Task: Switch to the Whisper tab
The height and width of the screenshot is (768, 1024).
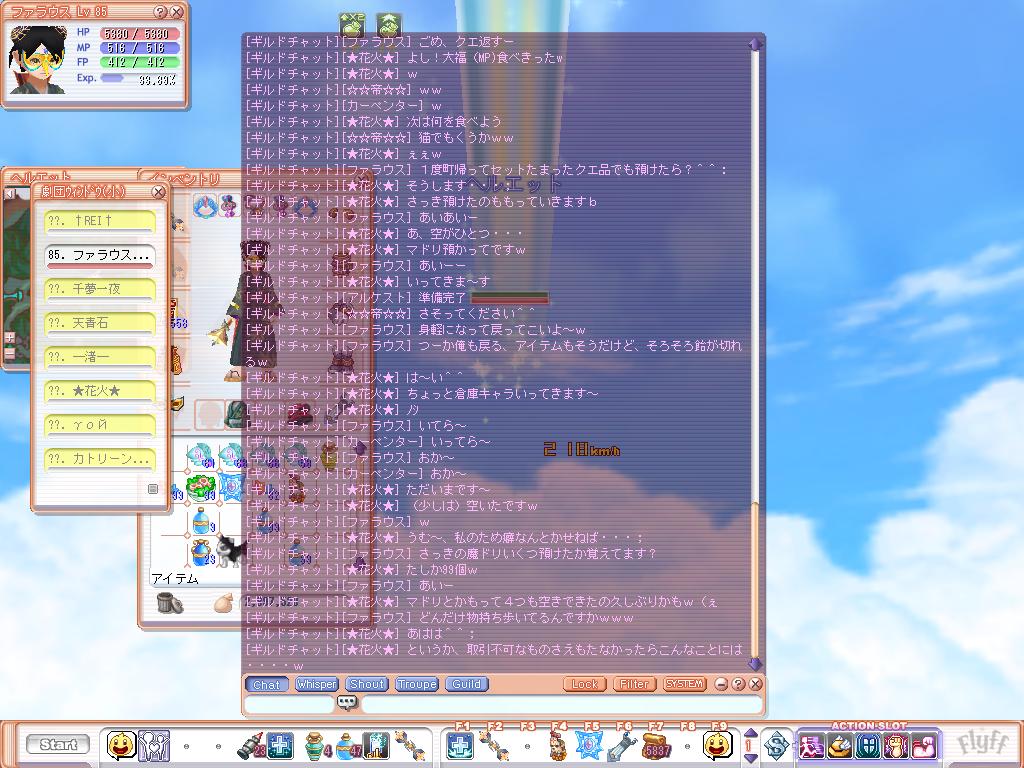Action: 316,684
